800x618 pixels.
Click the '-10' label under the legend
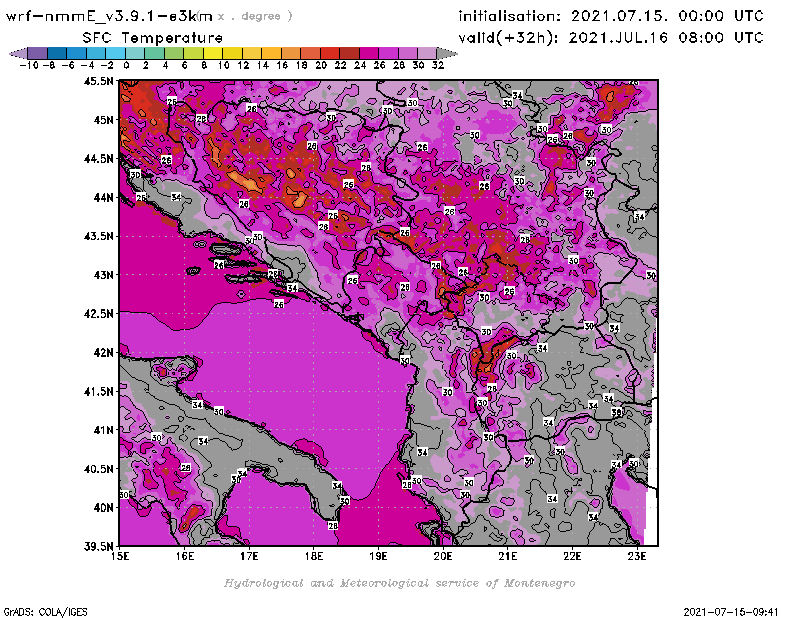pos(29,65)
